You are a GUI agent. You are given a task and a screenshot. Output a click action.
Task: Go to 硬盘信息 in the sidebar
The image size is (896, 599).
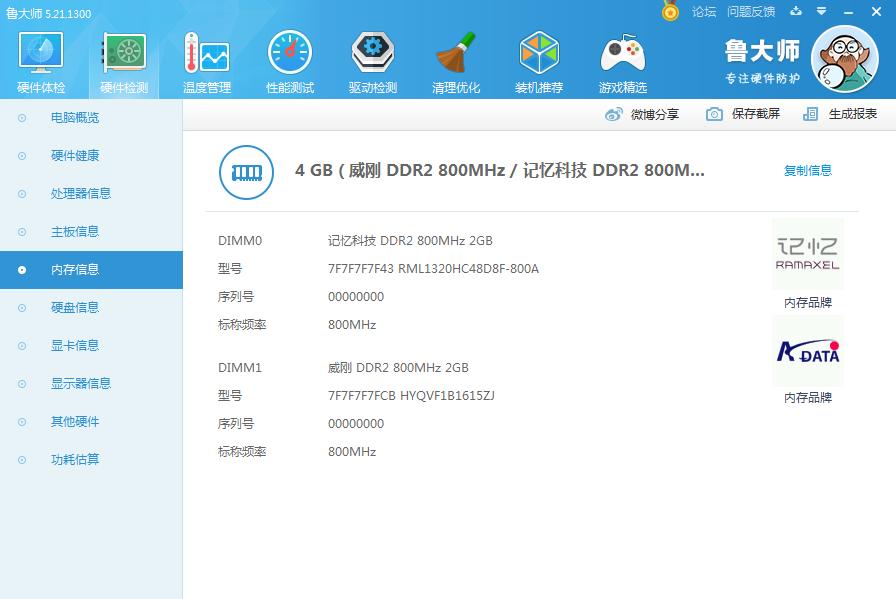[x=75, y=308]
